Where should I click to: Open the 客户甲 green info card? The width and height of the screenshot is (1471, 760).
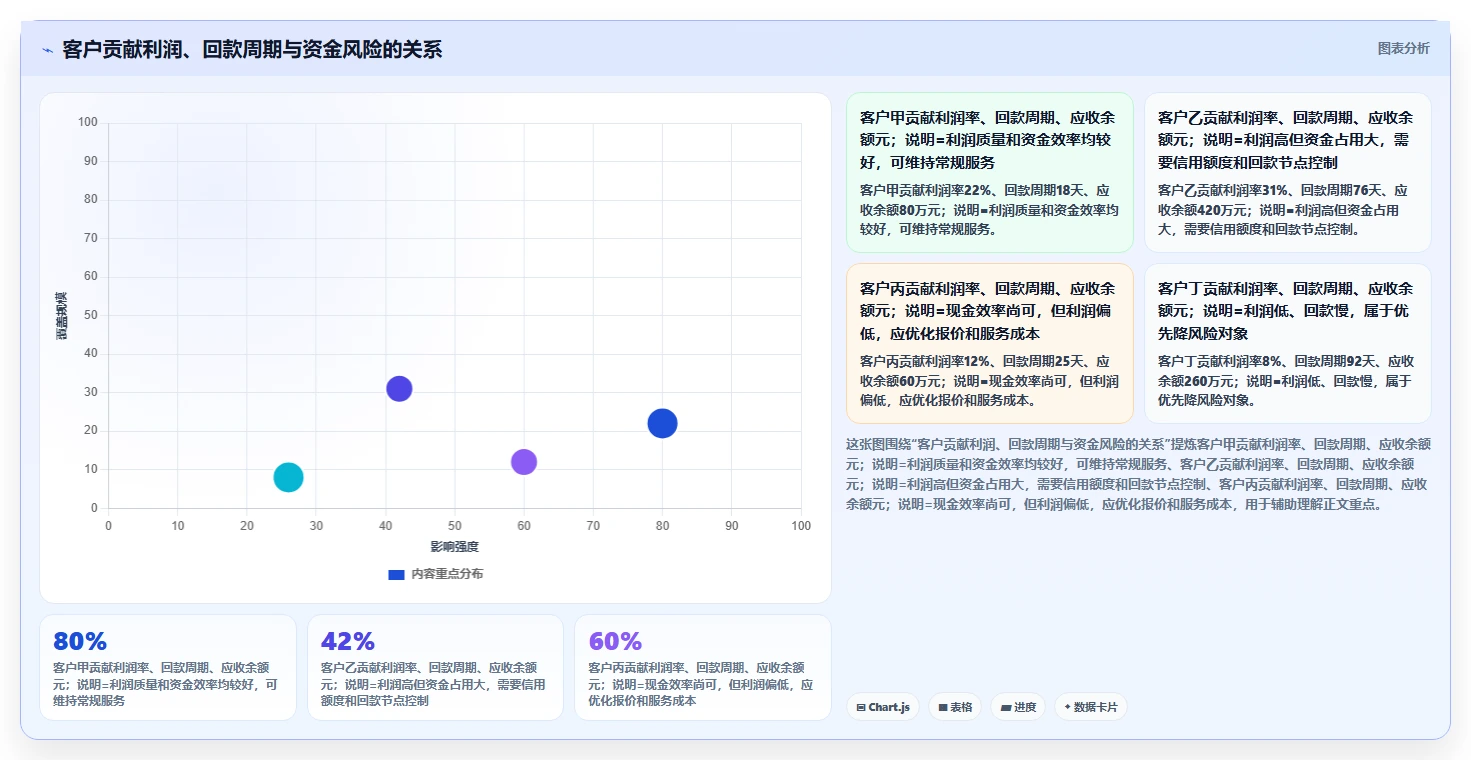(x=990, y=172)
